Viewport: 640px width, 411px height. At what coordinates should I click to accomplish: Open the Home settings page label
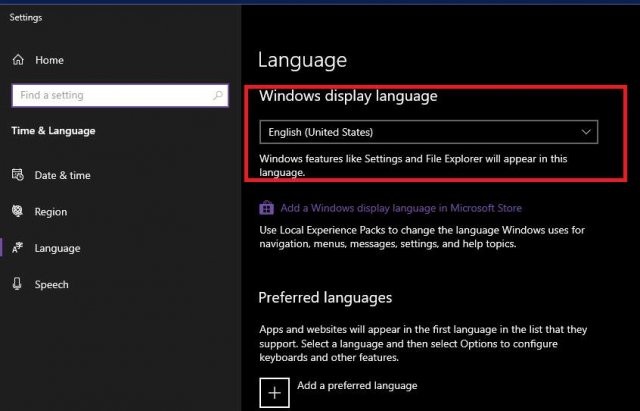pos(49,60)
